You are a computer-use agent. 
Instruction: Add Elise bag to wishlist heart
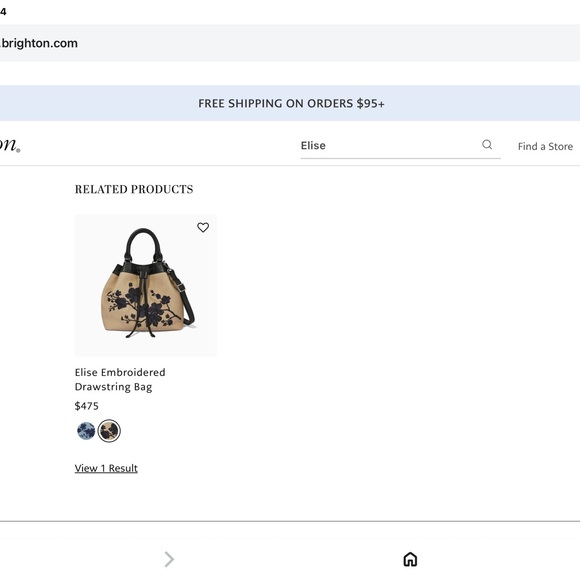[203, 227]
